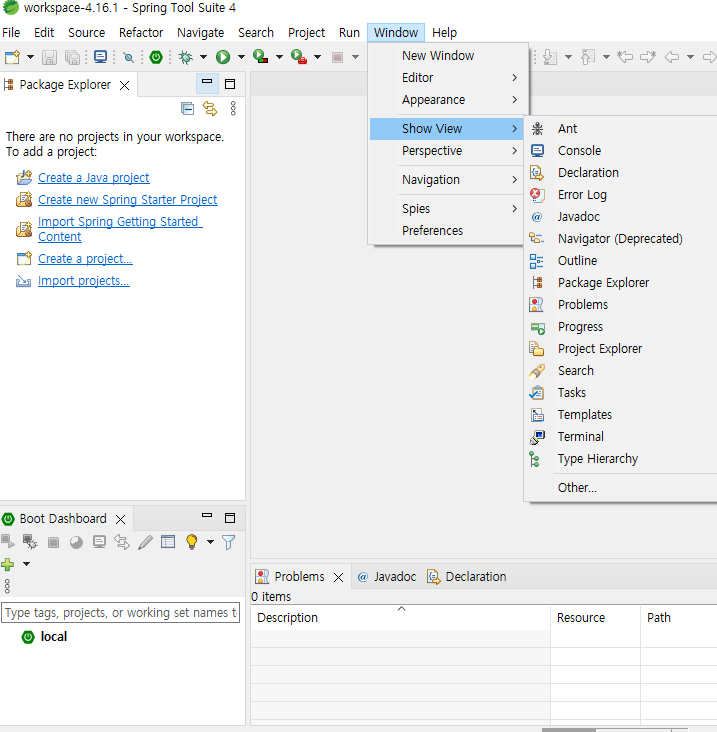The width and height of the screenshot is (717, 732).
Task: Open dropdown arrow next to New icon
Action: point(30,57)
